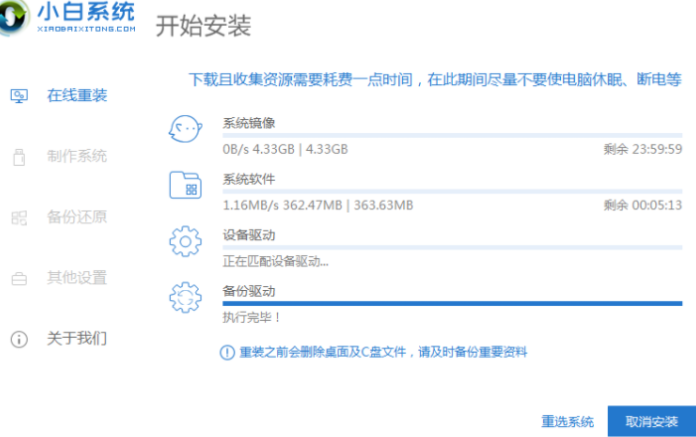This screenshot has width=696, height=437.
Task: Click the 关于我们 info icon
Action: [18, 340]
